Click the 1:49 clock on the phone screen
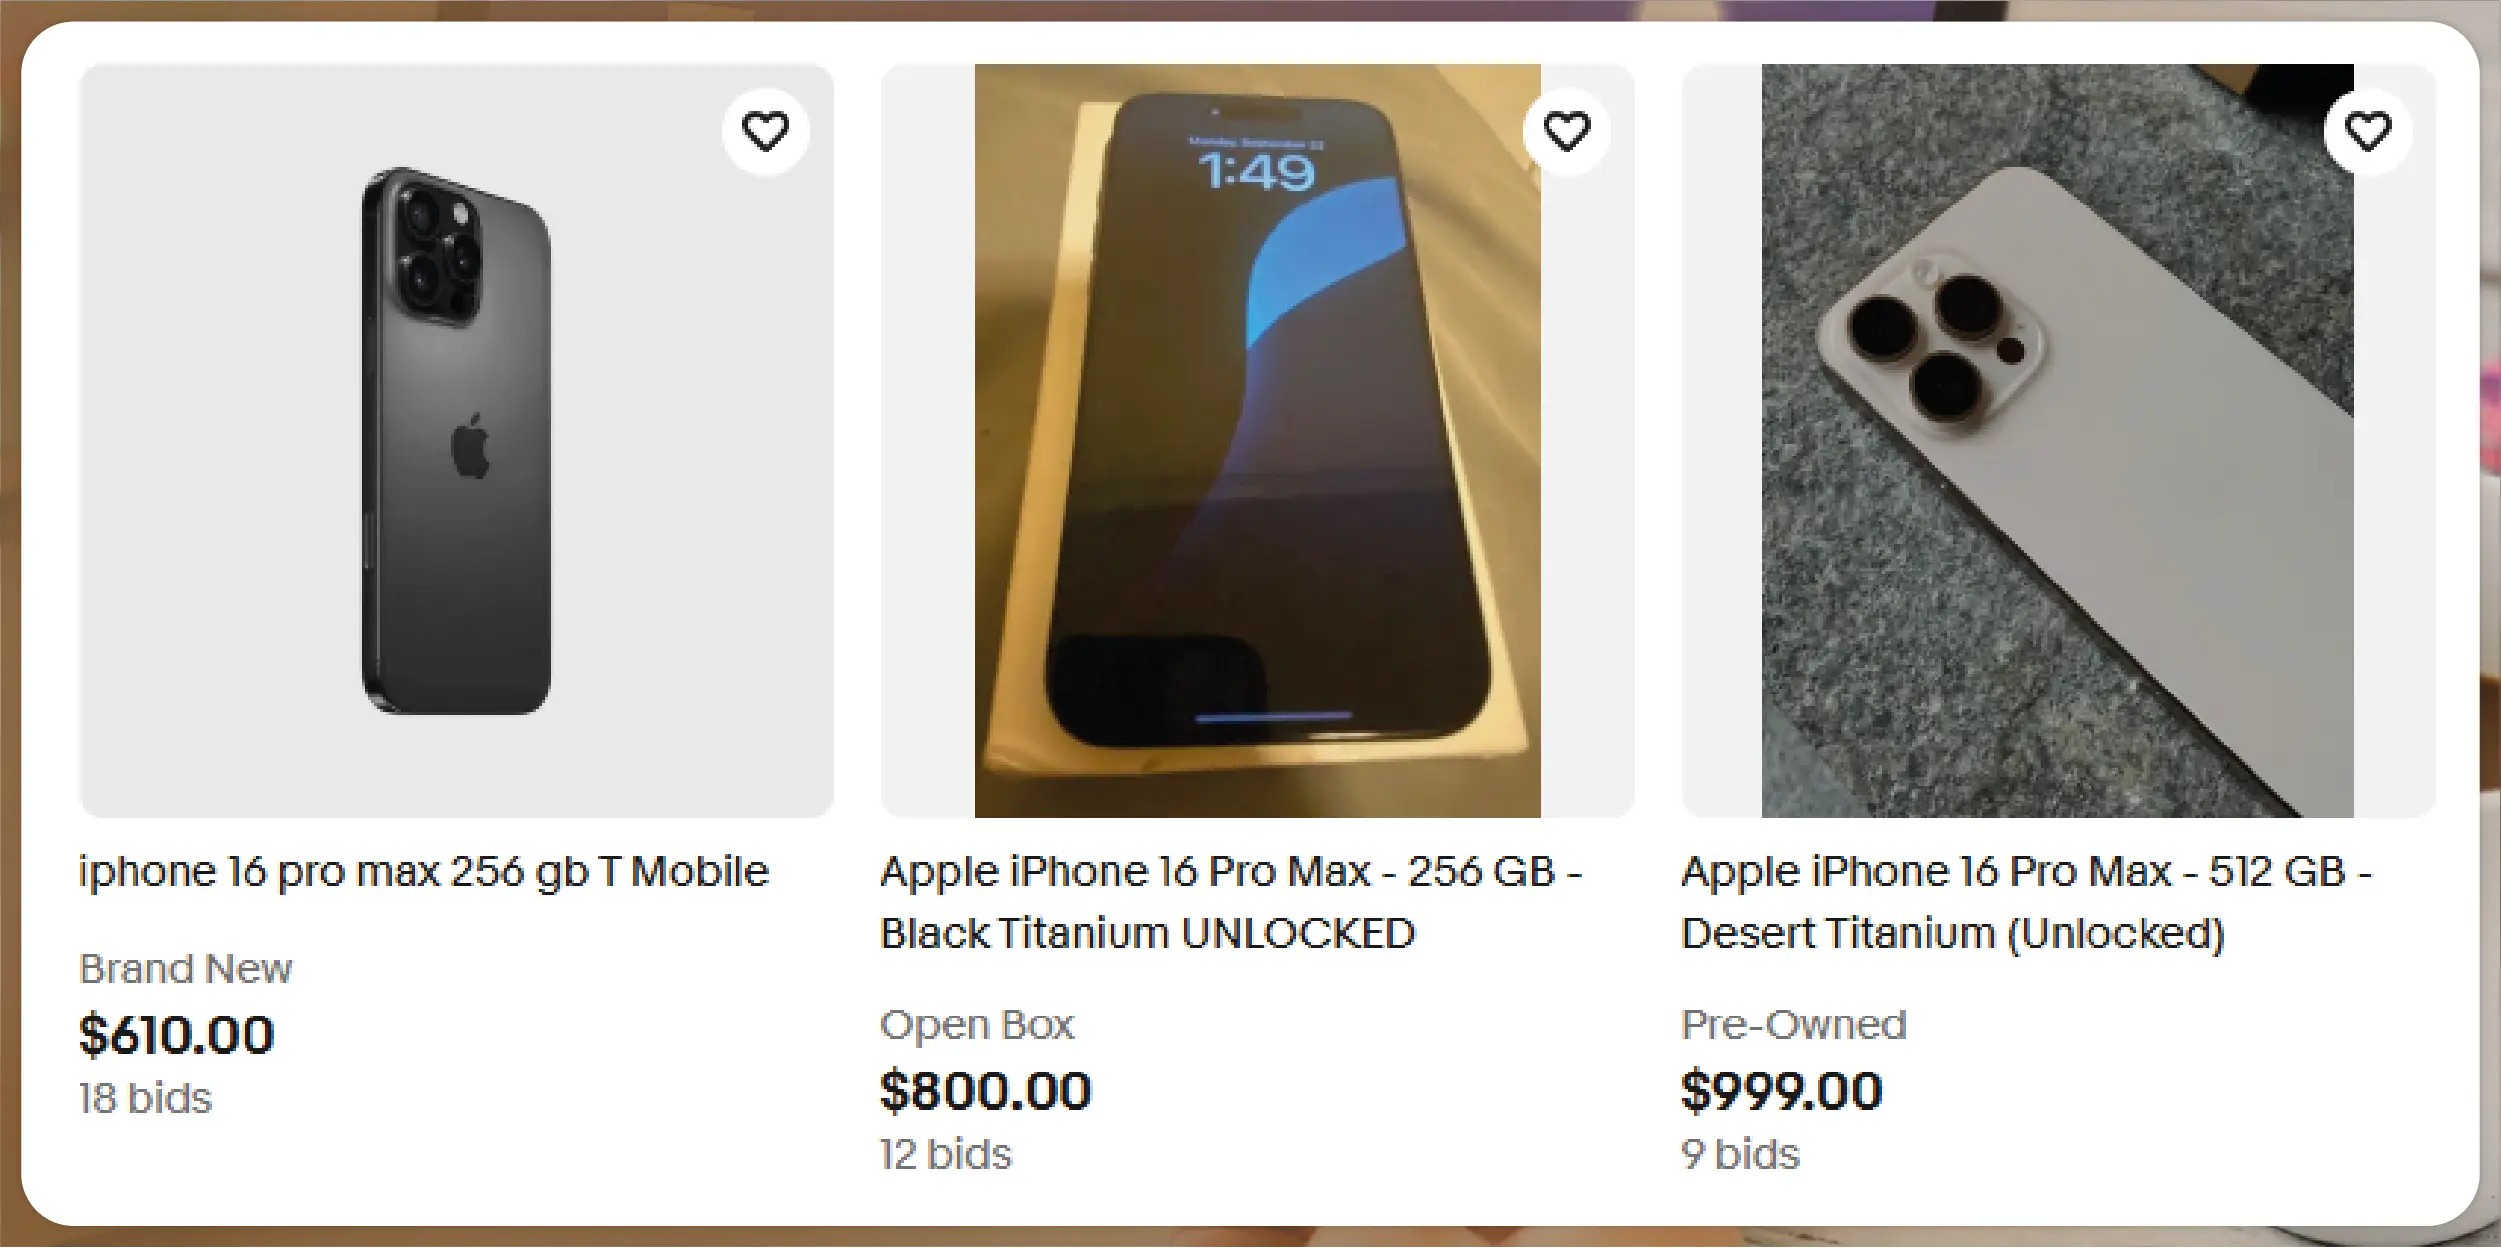Image resolution: width=2501 pixels, height=1248 pixels. pyautogui.click(x=1256, y=174)
